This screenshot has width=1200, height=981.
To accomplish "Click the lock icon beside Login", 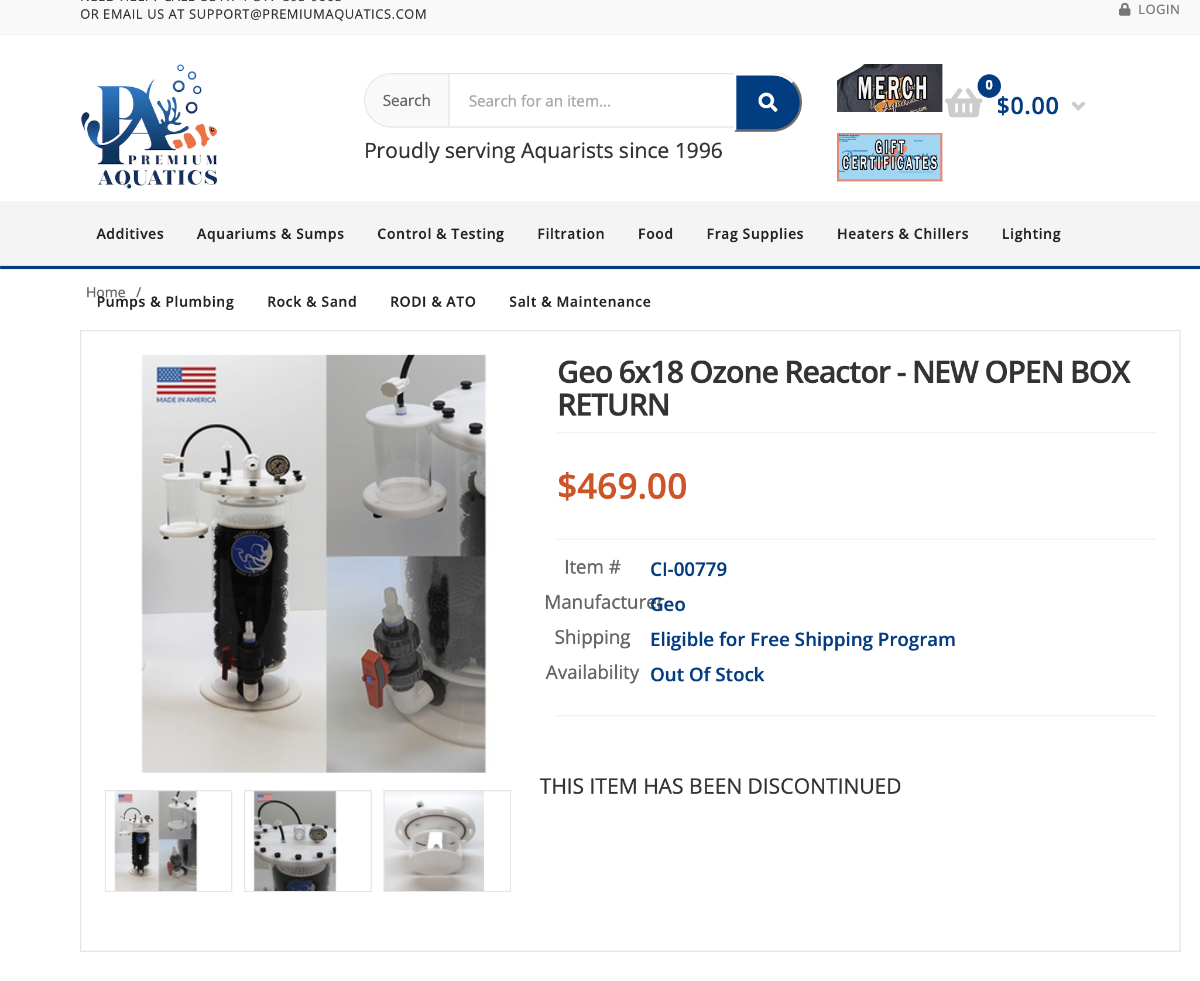I will 1125,9.
